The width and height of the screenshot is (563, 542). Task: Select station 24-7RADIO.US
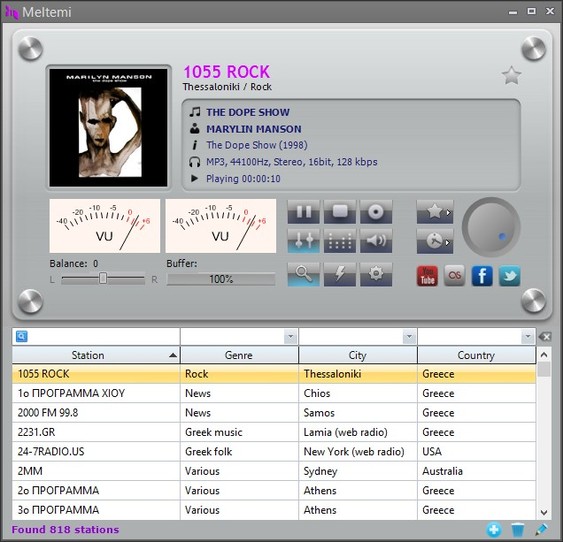(x=274, y=452)
